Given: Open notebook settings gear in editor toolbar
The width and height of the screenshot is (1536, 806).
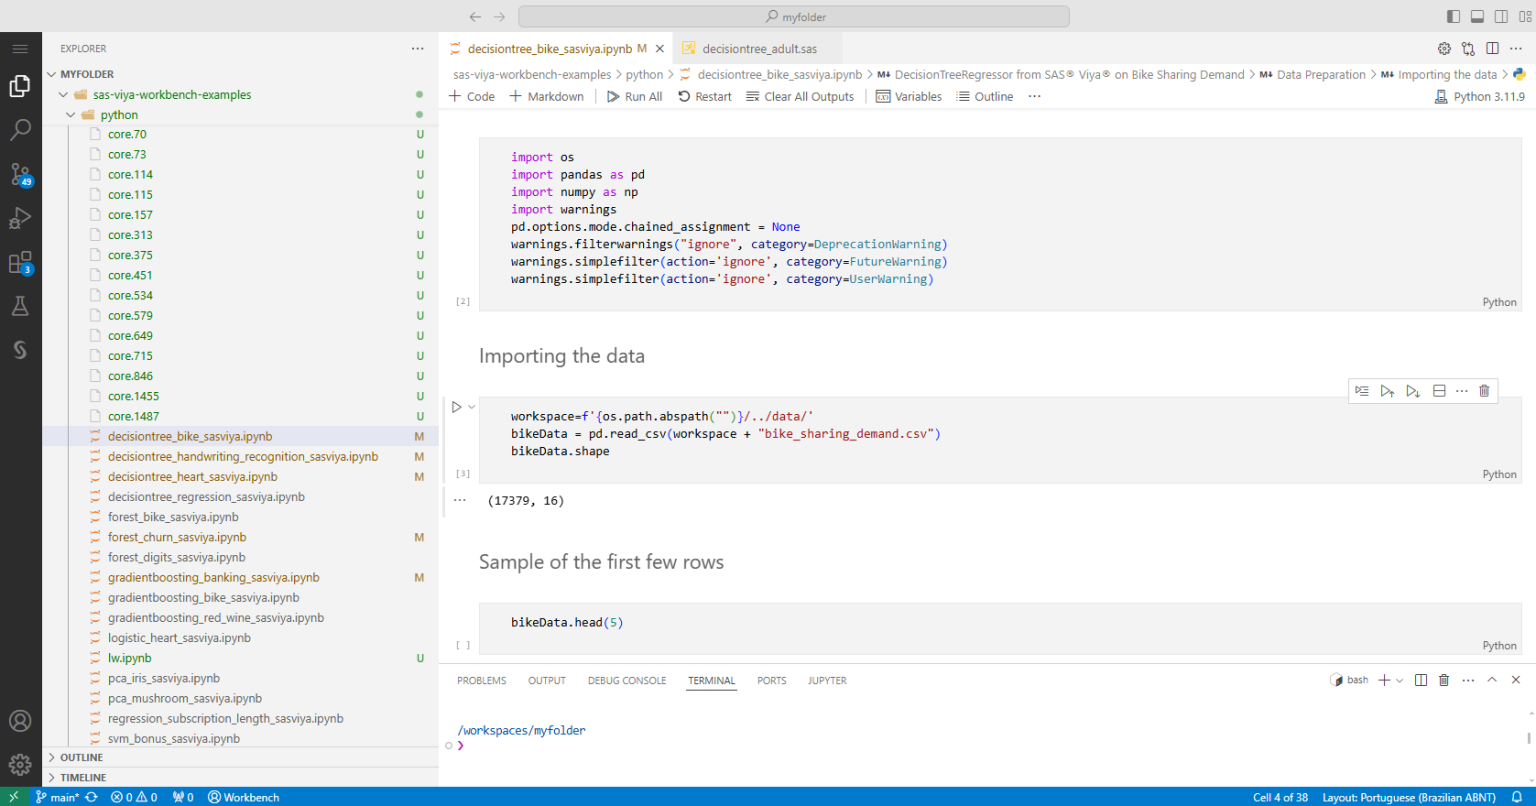Looking at the screenshot, I should [1443, 47].
